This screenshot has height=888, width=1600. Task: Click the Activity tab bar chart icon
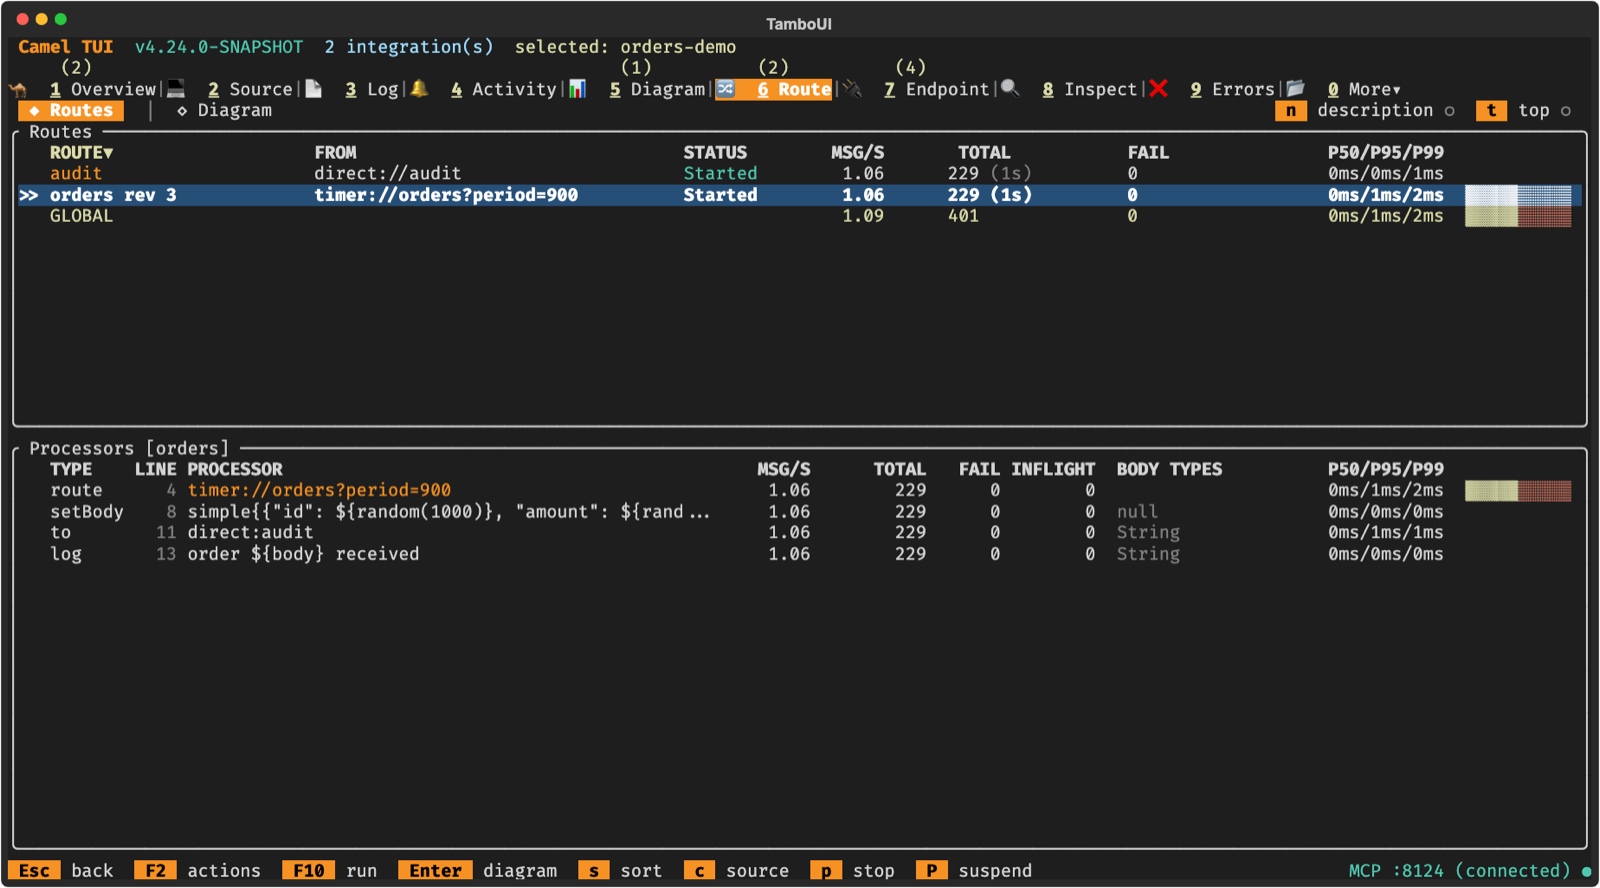click(577, 89)
